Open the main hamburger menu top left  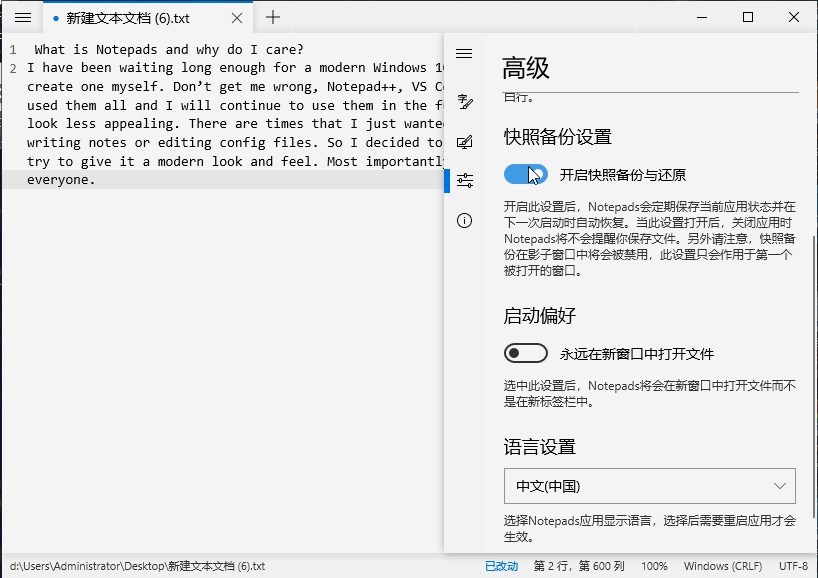tap(21, 17)
